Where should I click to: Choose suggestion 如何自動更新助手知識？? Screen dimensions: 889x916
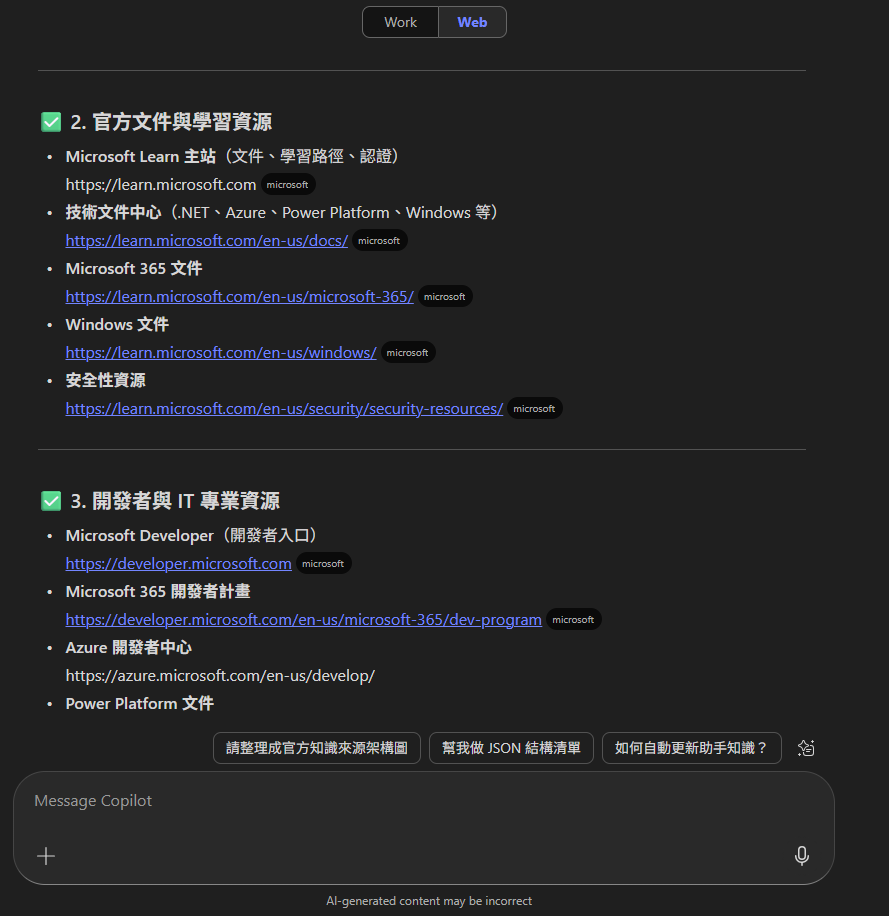coord(692,748)
